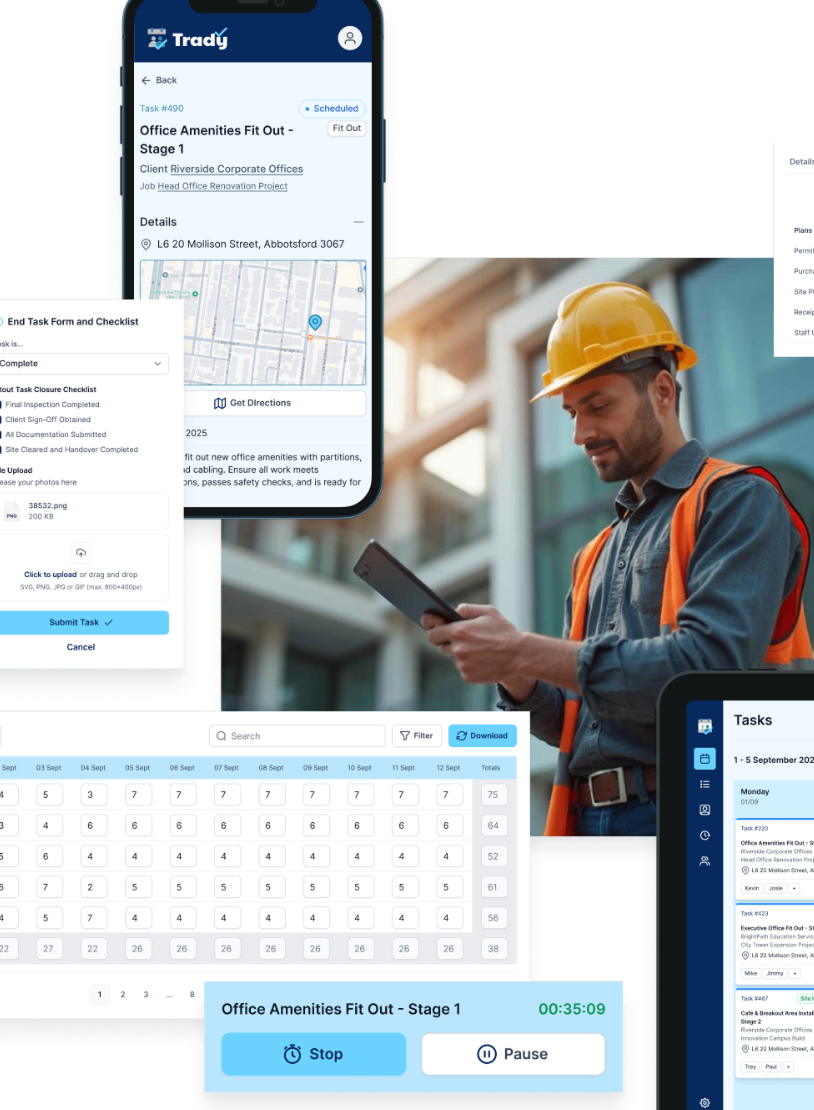The height and width of the screenshot is (1110, 814).
Task: Go to page 8 of the table
Action: (x=192, y=995)
